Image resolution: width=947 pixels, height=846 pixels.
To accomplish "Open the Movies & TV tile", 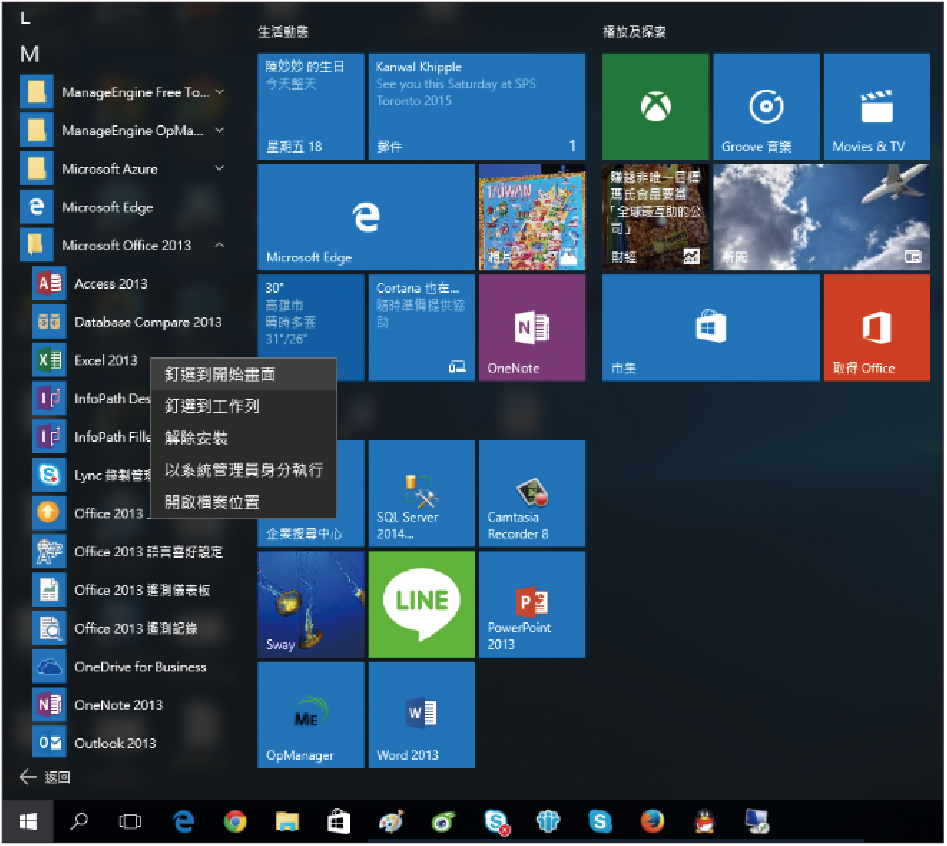I will tap(876, 106).
